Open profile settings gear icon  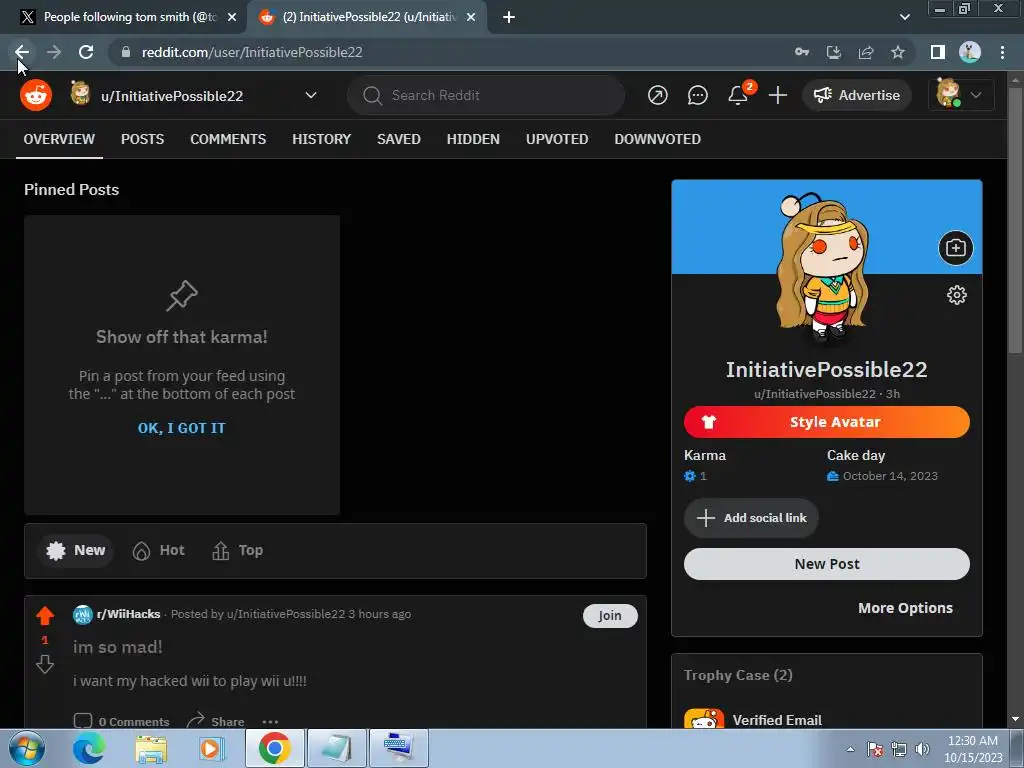tap(957, 295)
